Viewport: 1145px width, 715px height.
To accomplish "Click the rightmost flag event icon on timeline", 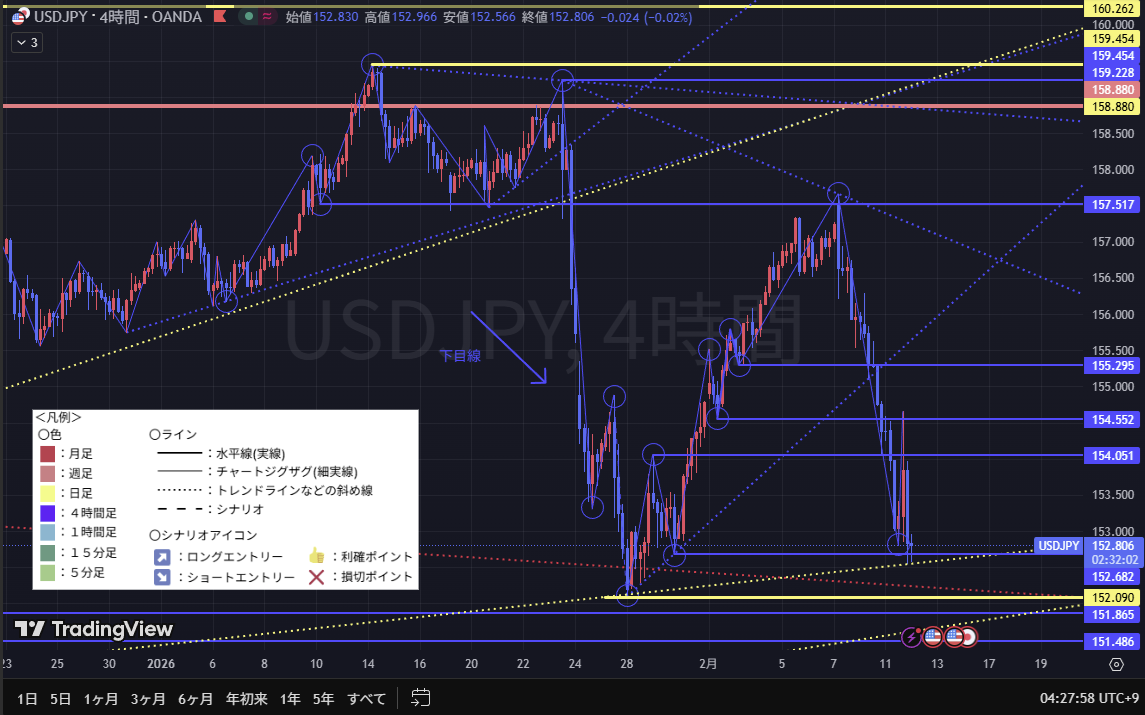I will tap(967, 636).
